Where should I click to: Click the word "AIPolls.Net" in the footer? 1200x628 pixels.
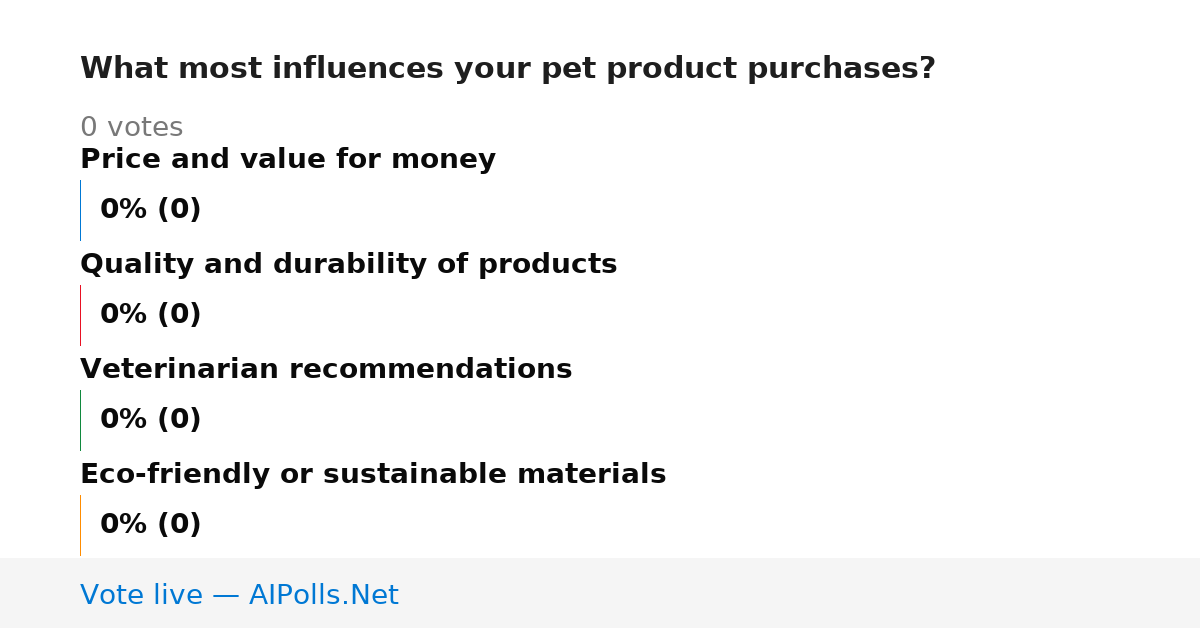tap(324, 595)
